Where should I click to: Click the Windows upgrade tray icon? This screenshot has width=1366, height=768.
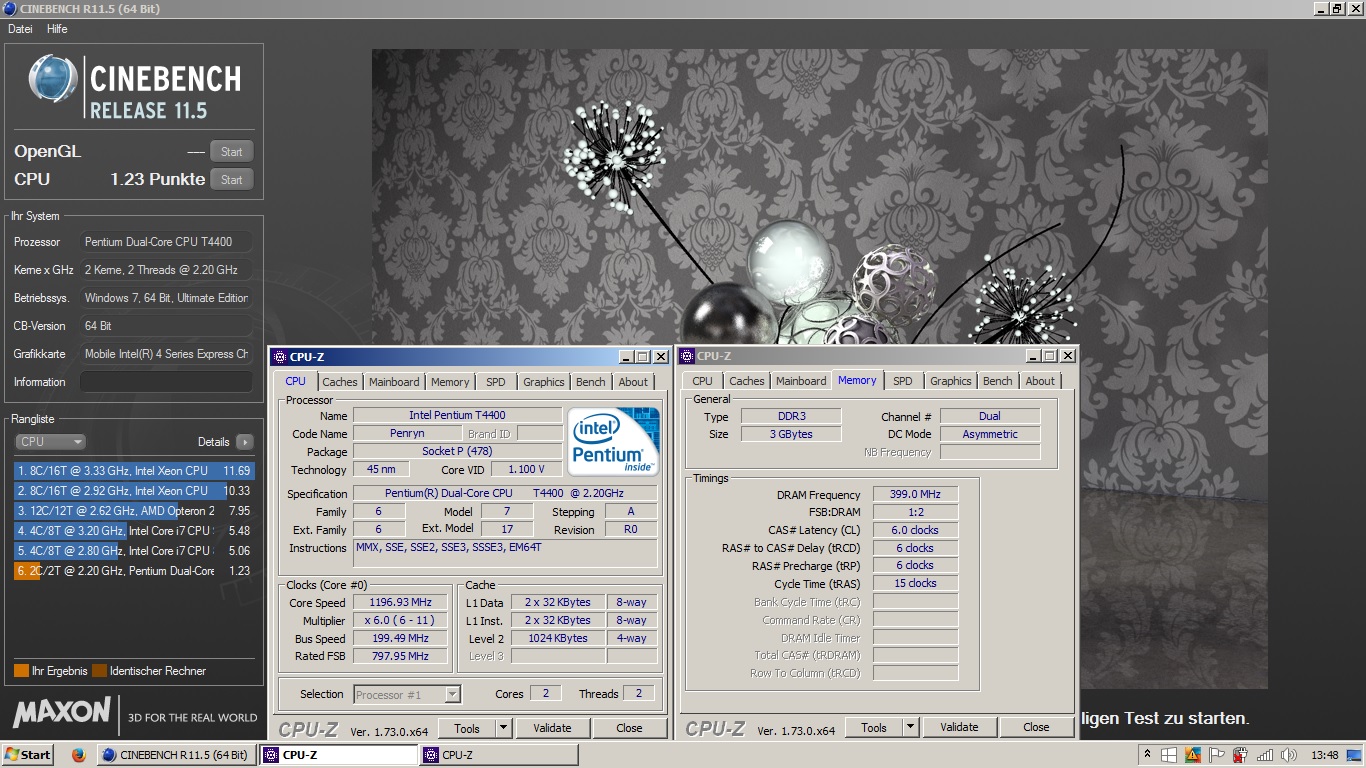point(1169,755)
